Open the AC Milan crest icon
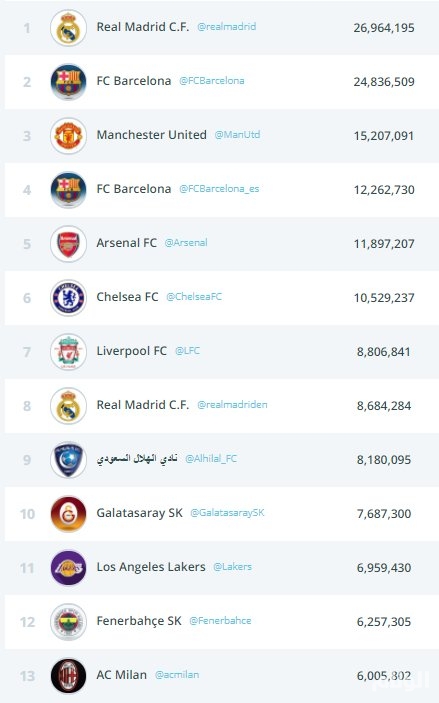The image size is (439, 703). click(68, 676)
